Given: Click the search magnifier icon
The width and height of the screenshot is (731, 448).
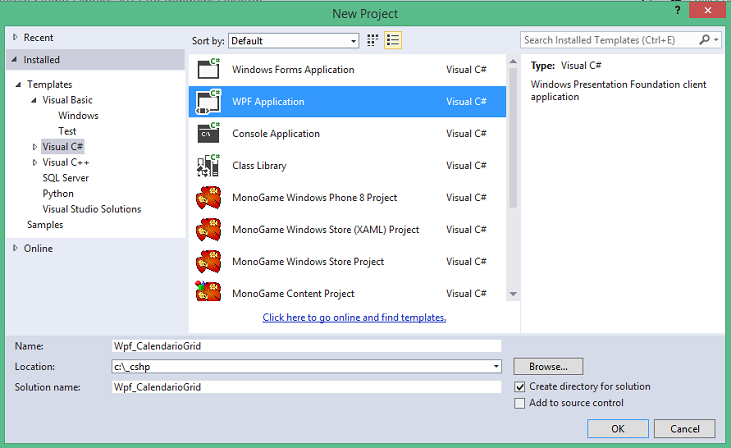Looking at the screenshot, I should point(704,40).
